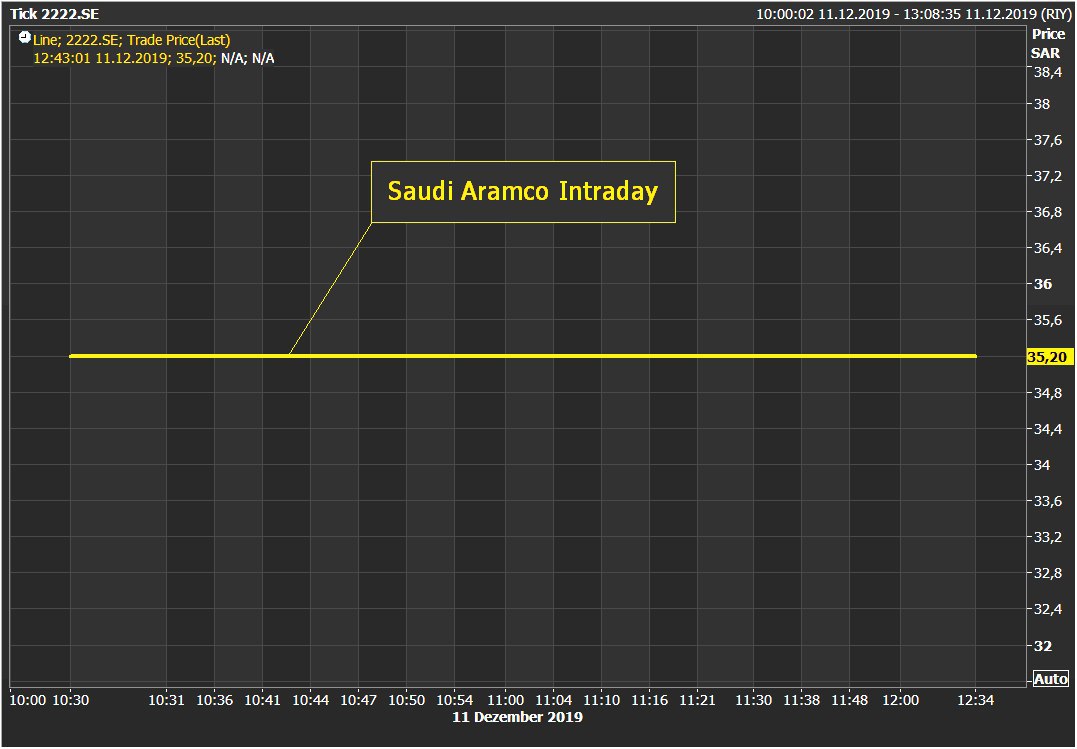Click the 'Price SAR' axis title
This screenshot has height=749, width=1077.
[x=1049, y=43]
